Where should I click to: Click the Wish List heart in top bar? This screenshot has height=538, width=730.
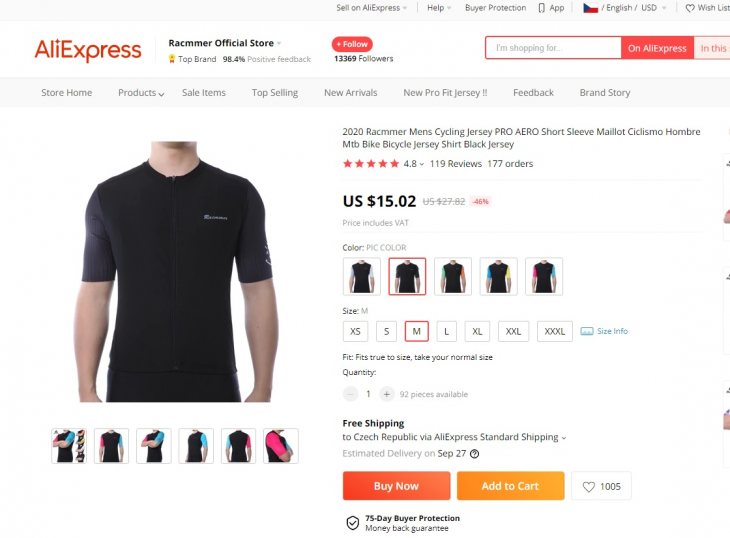690,8
